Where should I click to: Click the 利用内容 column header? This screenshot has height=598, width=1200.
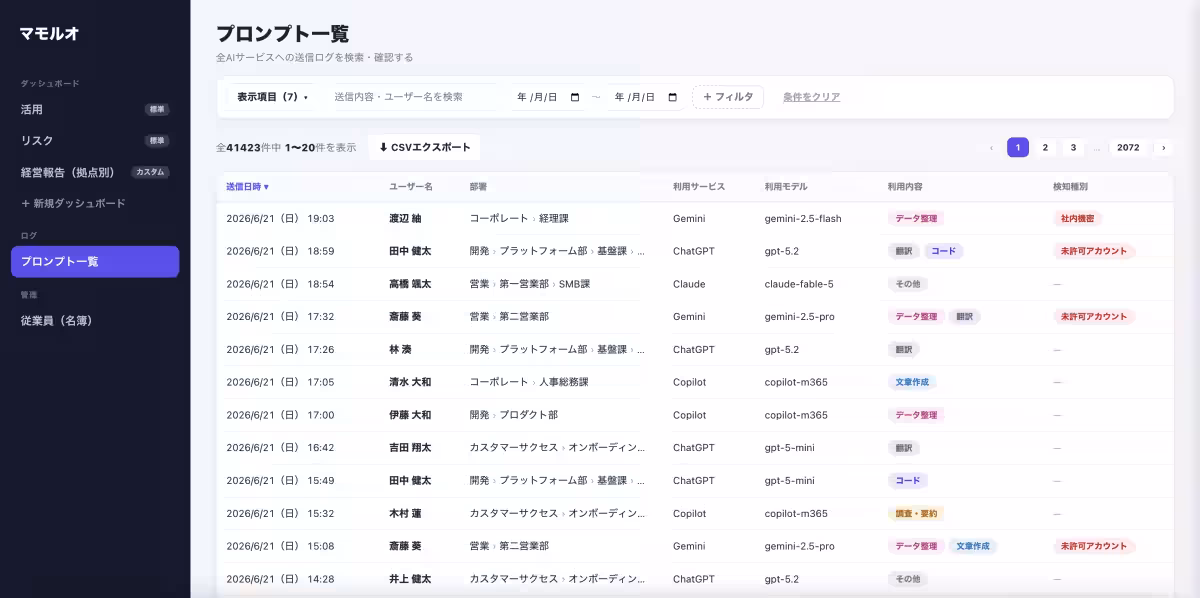[x=904, y=186]
